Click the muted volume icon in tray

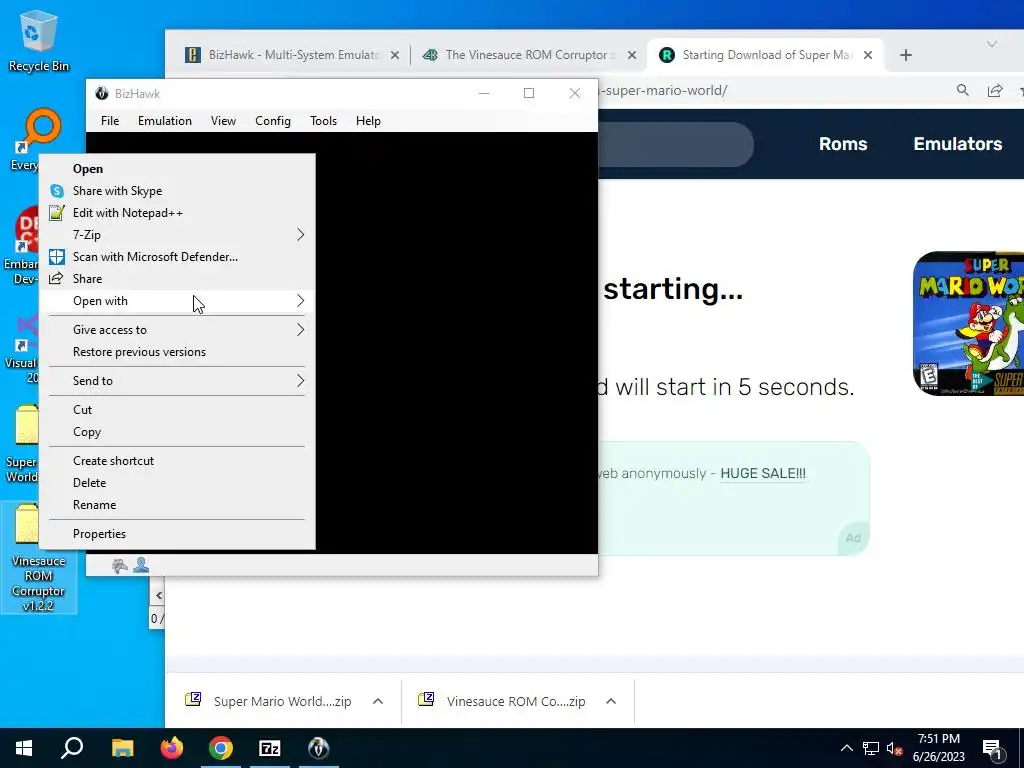[x=894, y=749]
